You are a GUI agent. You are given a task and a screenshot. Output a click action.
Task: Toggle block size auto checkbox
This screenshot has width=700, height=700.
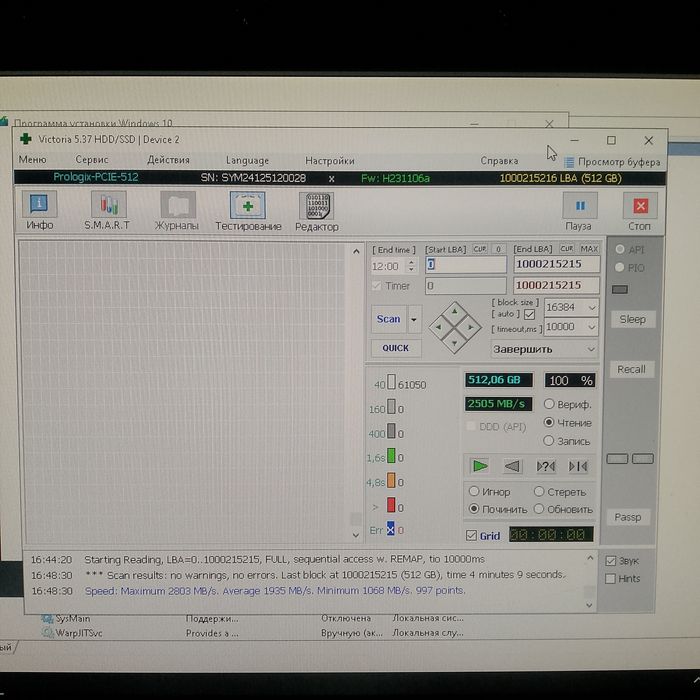pyautogui.click(x=529, y=314)
